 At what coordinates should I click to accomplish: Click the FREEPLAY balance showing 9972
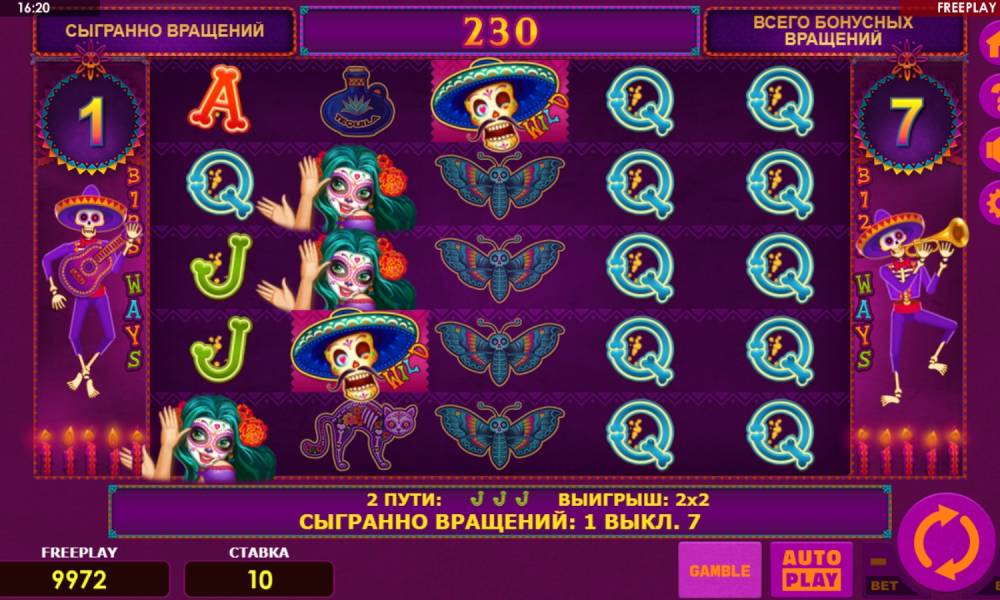84,580
